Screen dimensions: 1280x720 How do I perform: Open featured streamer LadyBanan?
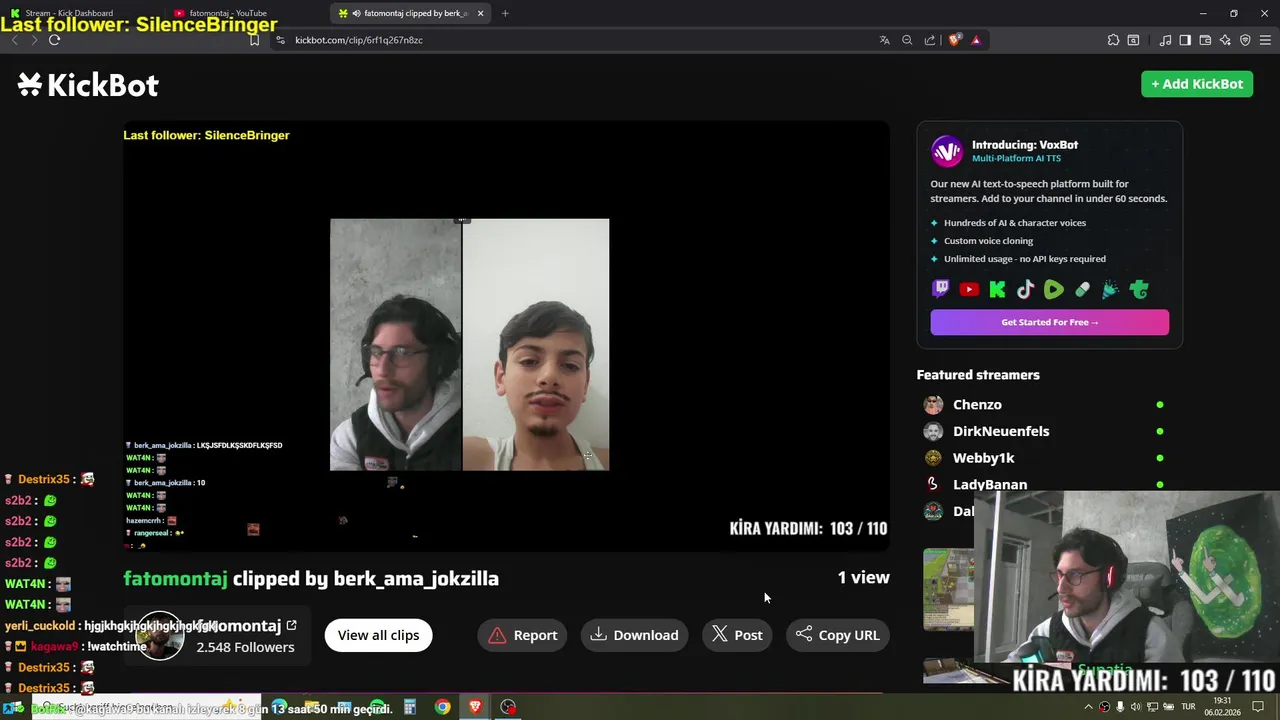tap(990, 484)
